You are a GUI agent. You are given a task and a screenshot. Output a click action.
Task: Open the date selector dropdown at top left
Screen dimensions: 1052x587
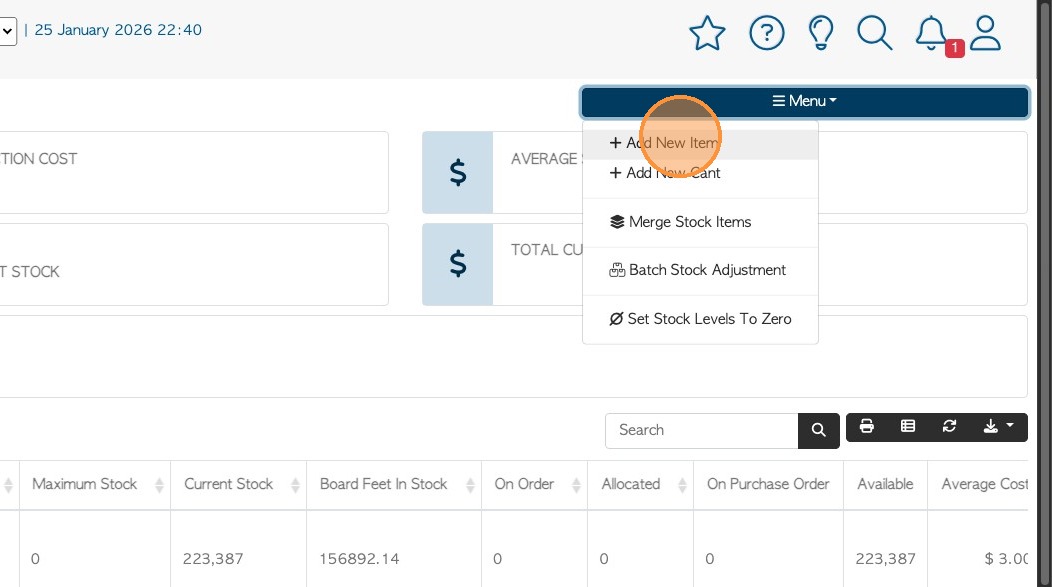7,31
